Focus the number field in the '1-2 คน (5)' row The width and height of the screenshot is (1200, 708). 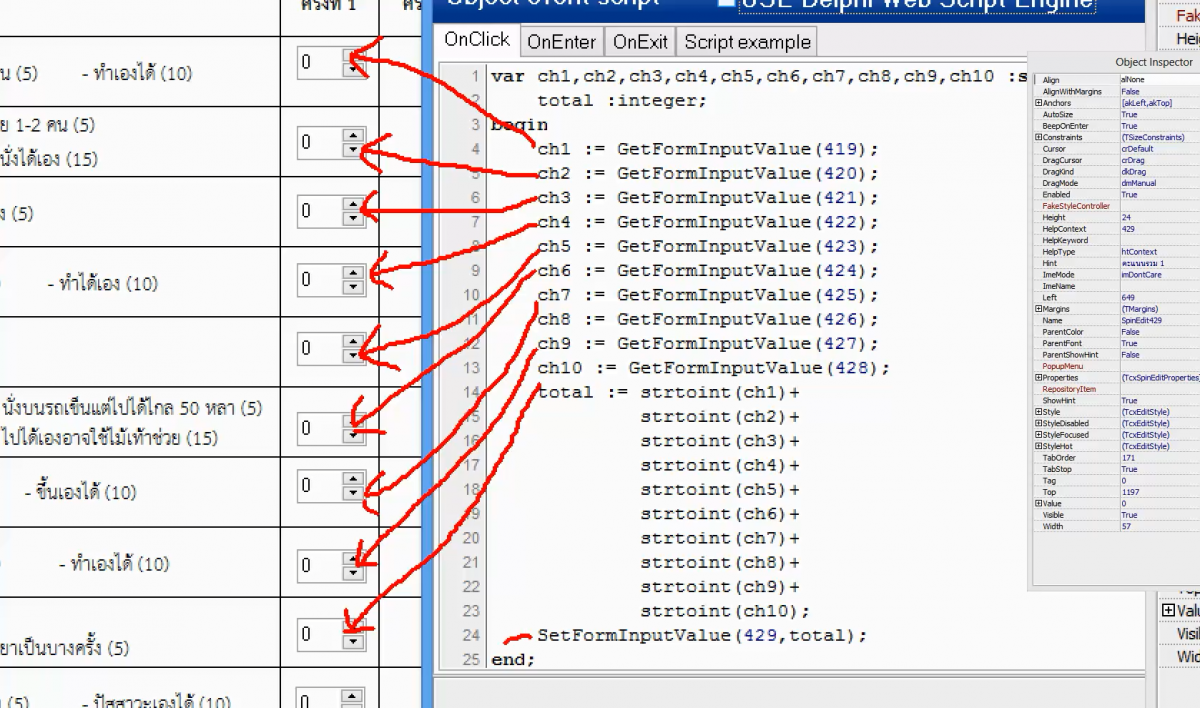(x=320, y=142)
